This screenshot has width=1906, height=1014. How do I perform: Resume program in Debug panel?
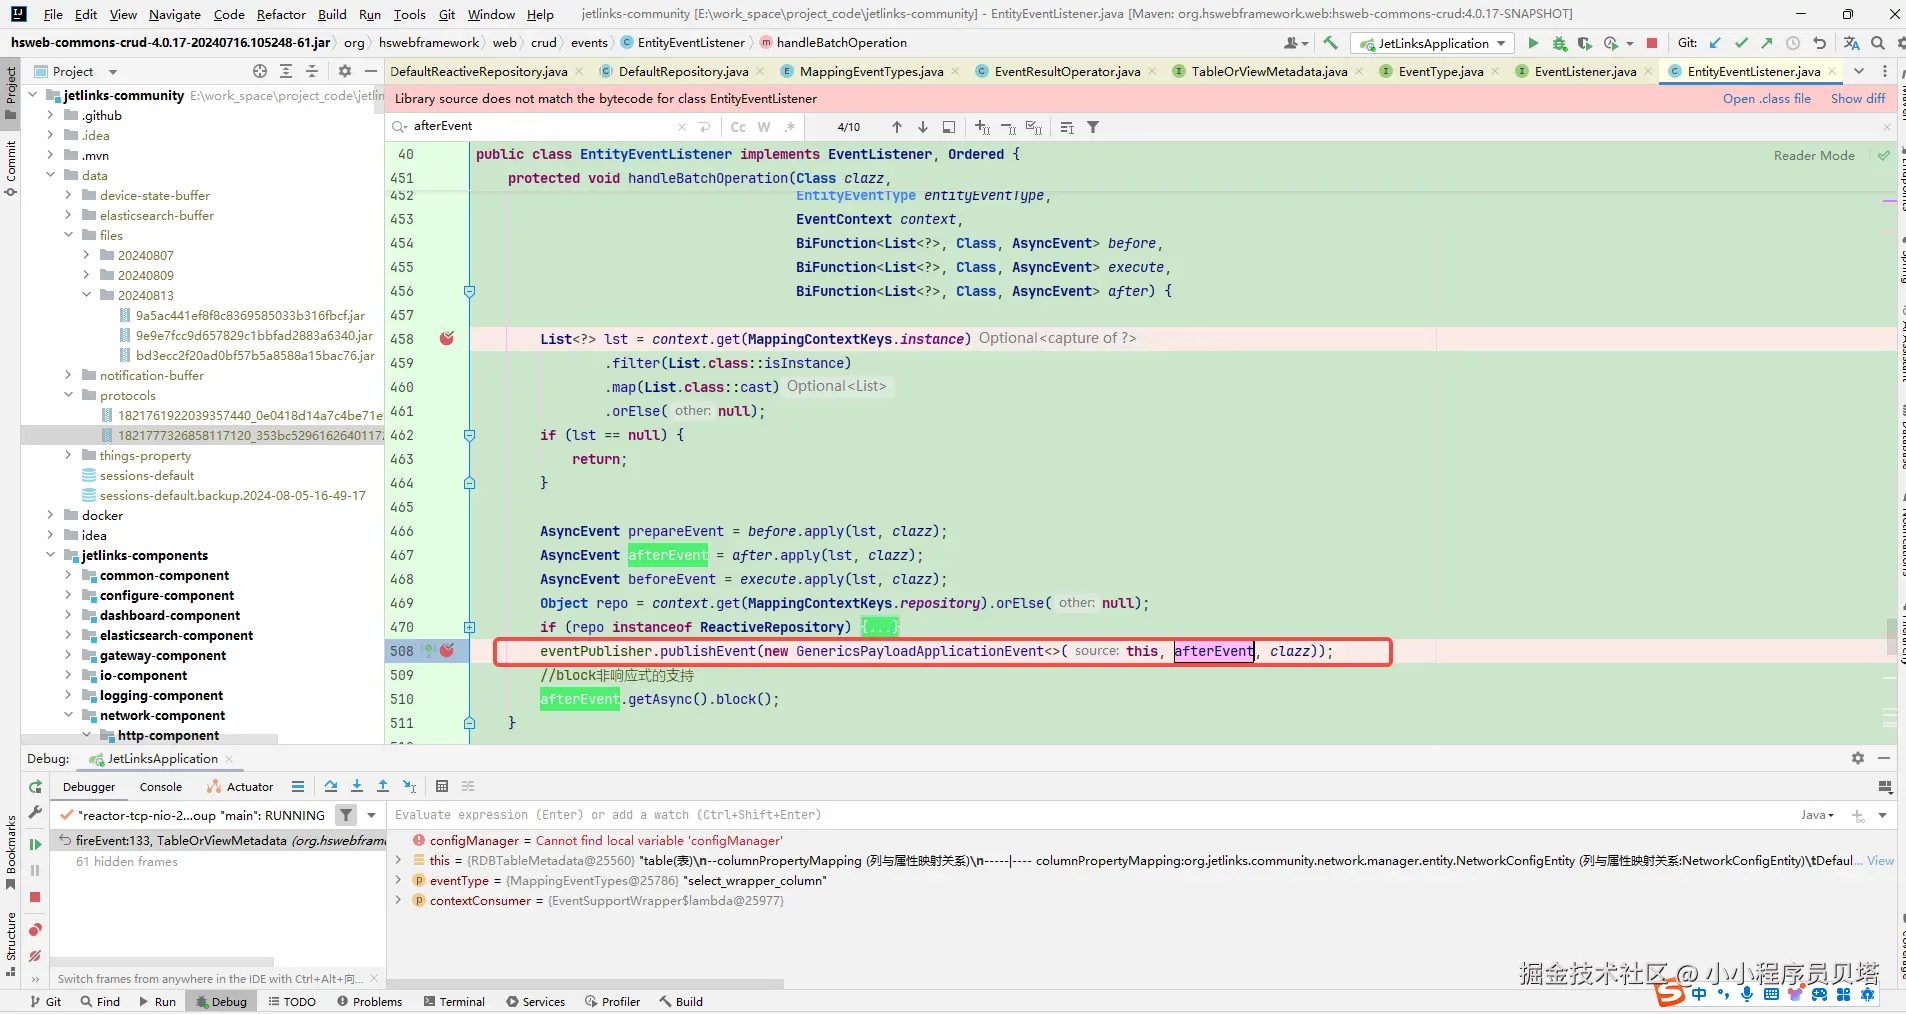[x=35, y=844]
